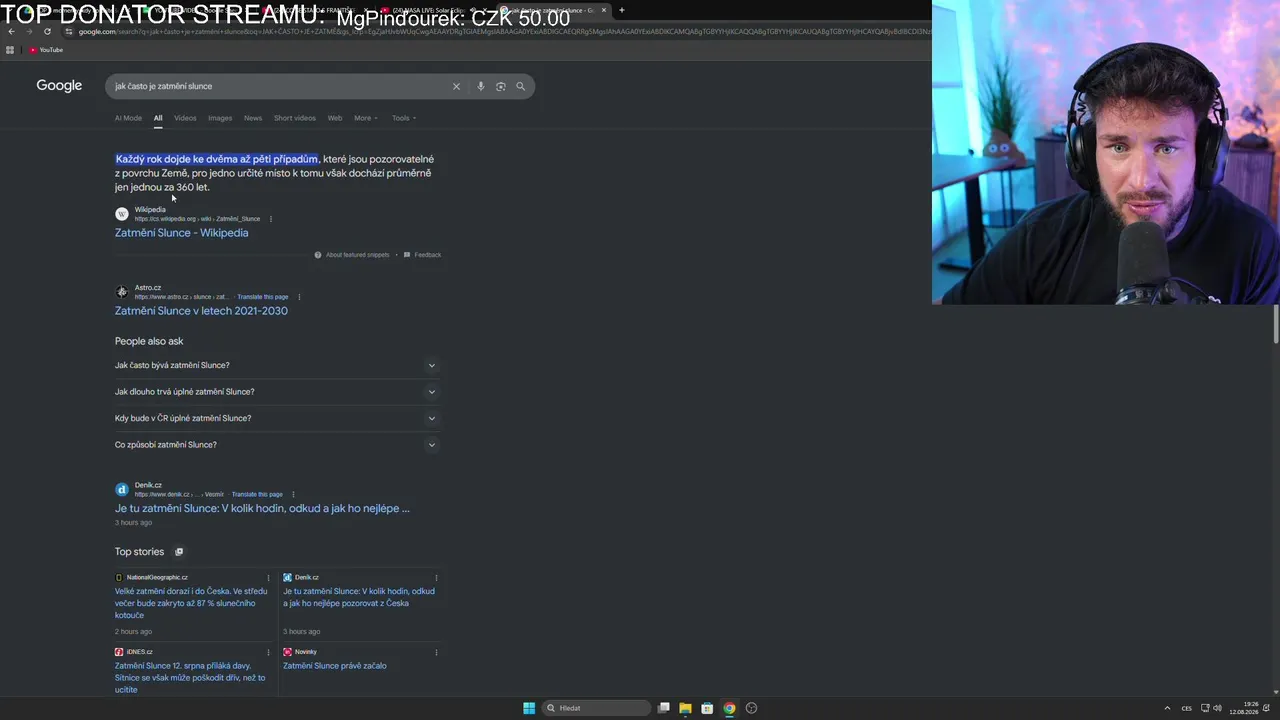The image size is (1280, 720).
Task: Click the About featured snippets help icon
Action: point(318,255)
